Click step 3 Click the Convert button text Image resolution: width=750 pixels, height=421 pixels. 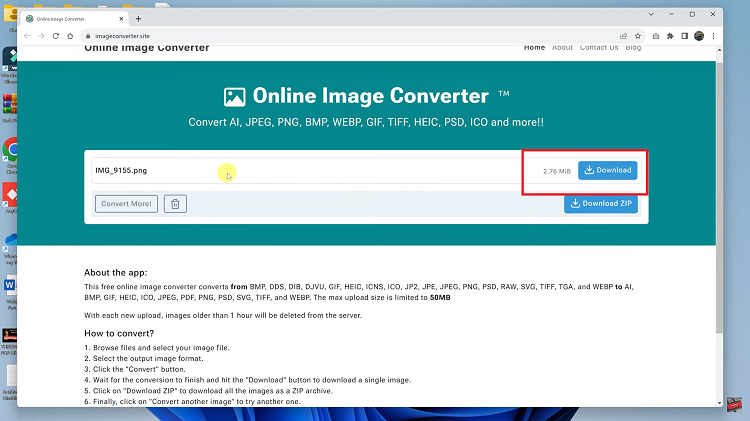[x=139, y=369]
